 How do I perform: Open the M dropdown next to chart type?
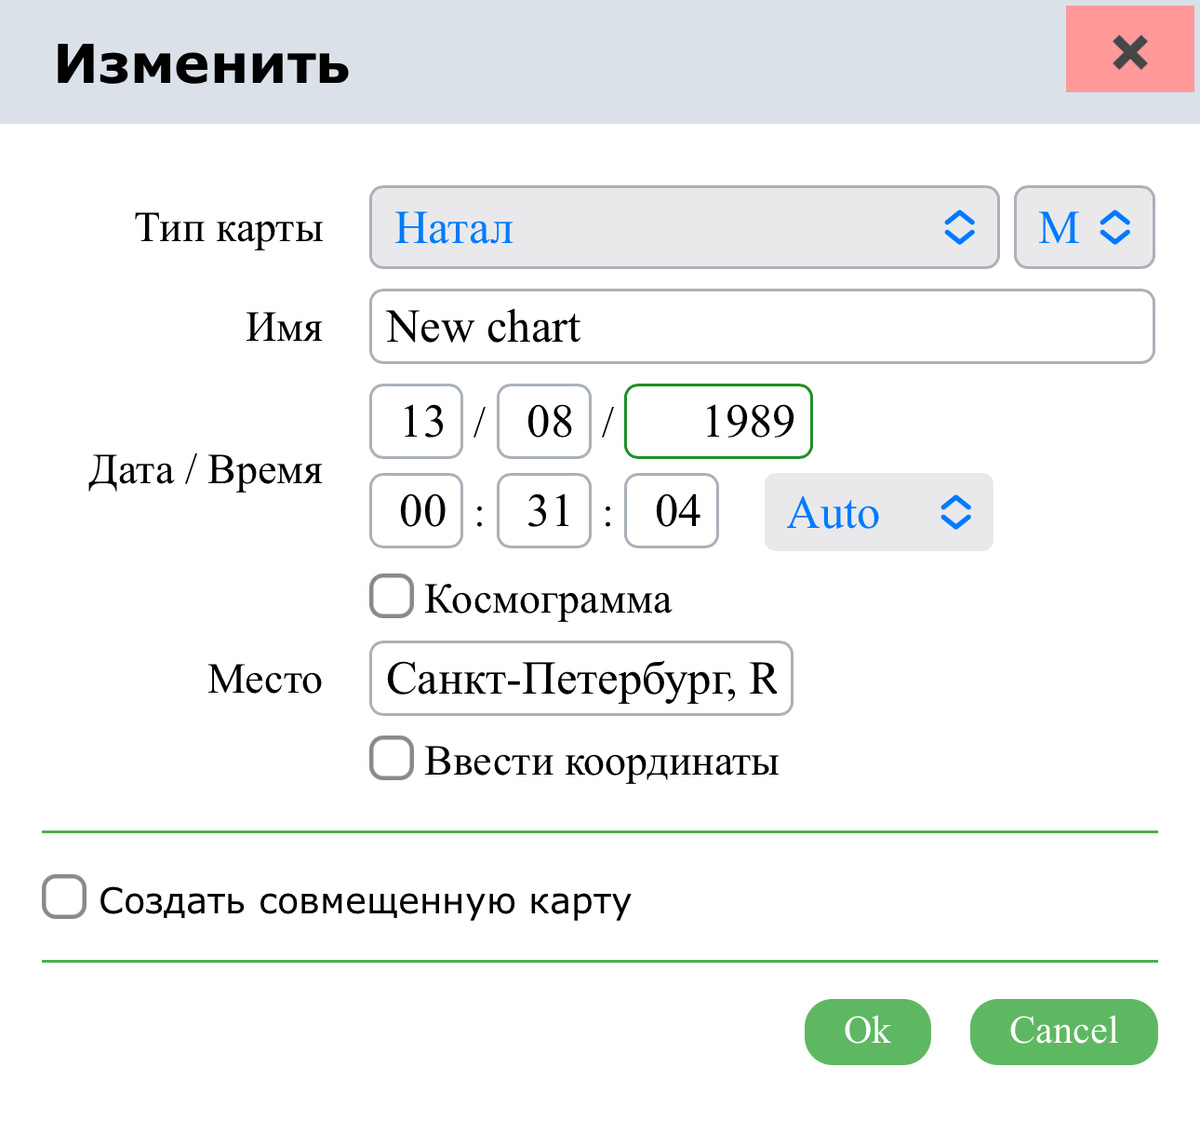[1084, 228]
